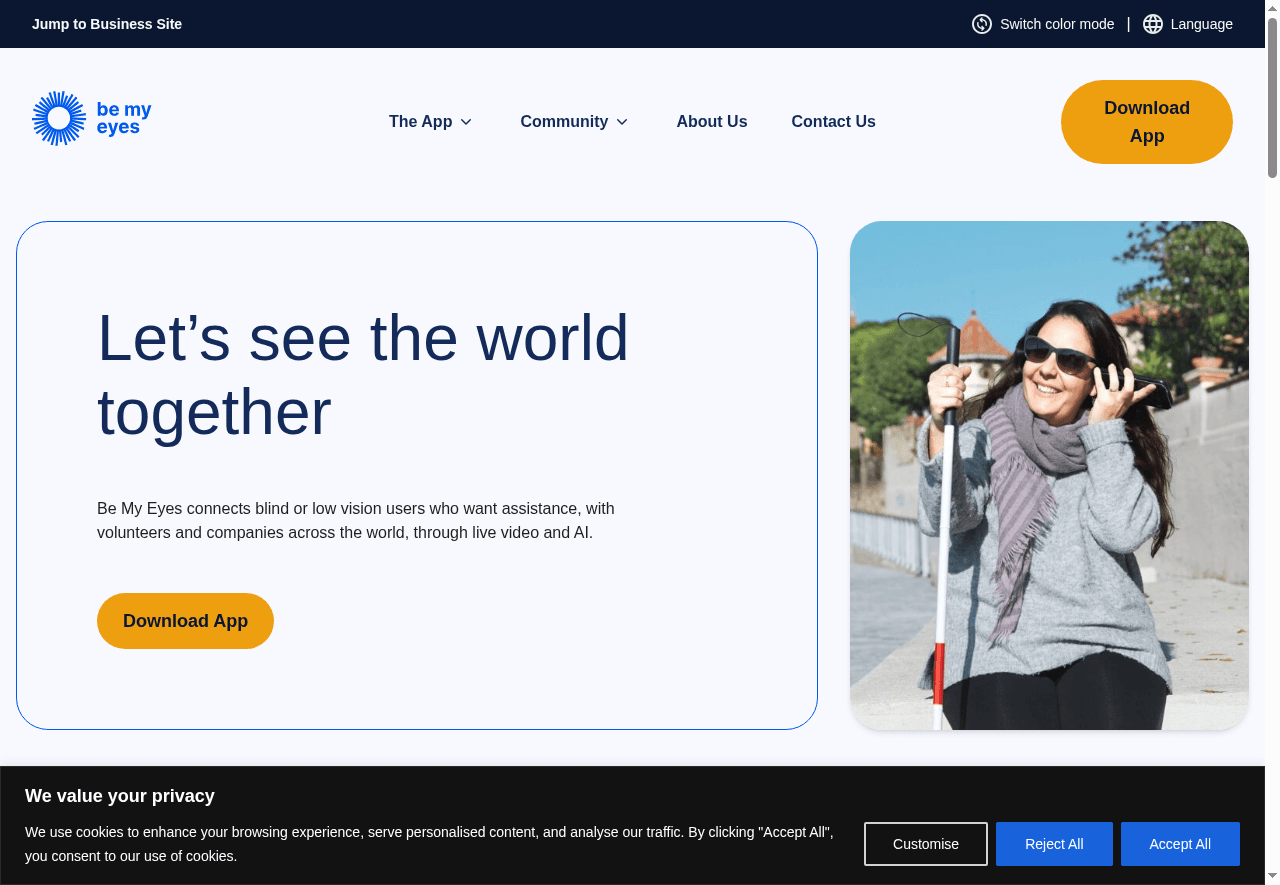Open the Community menu item
Image resolution: width=1280 pixels, height=885 pixels.
coord(564,121)
